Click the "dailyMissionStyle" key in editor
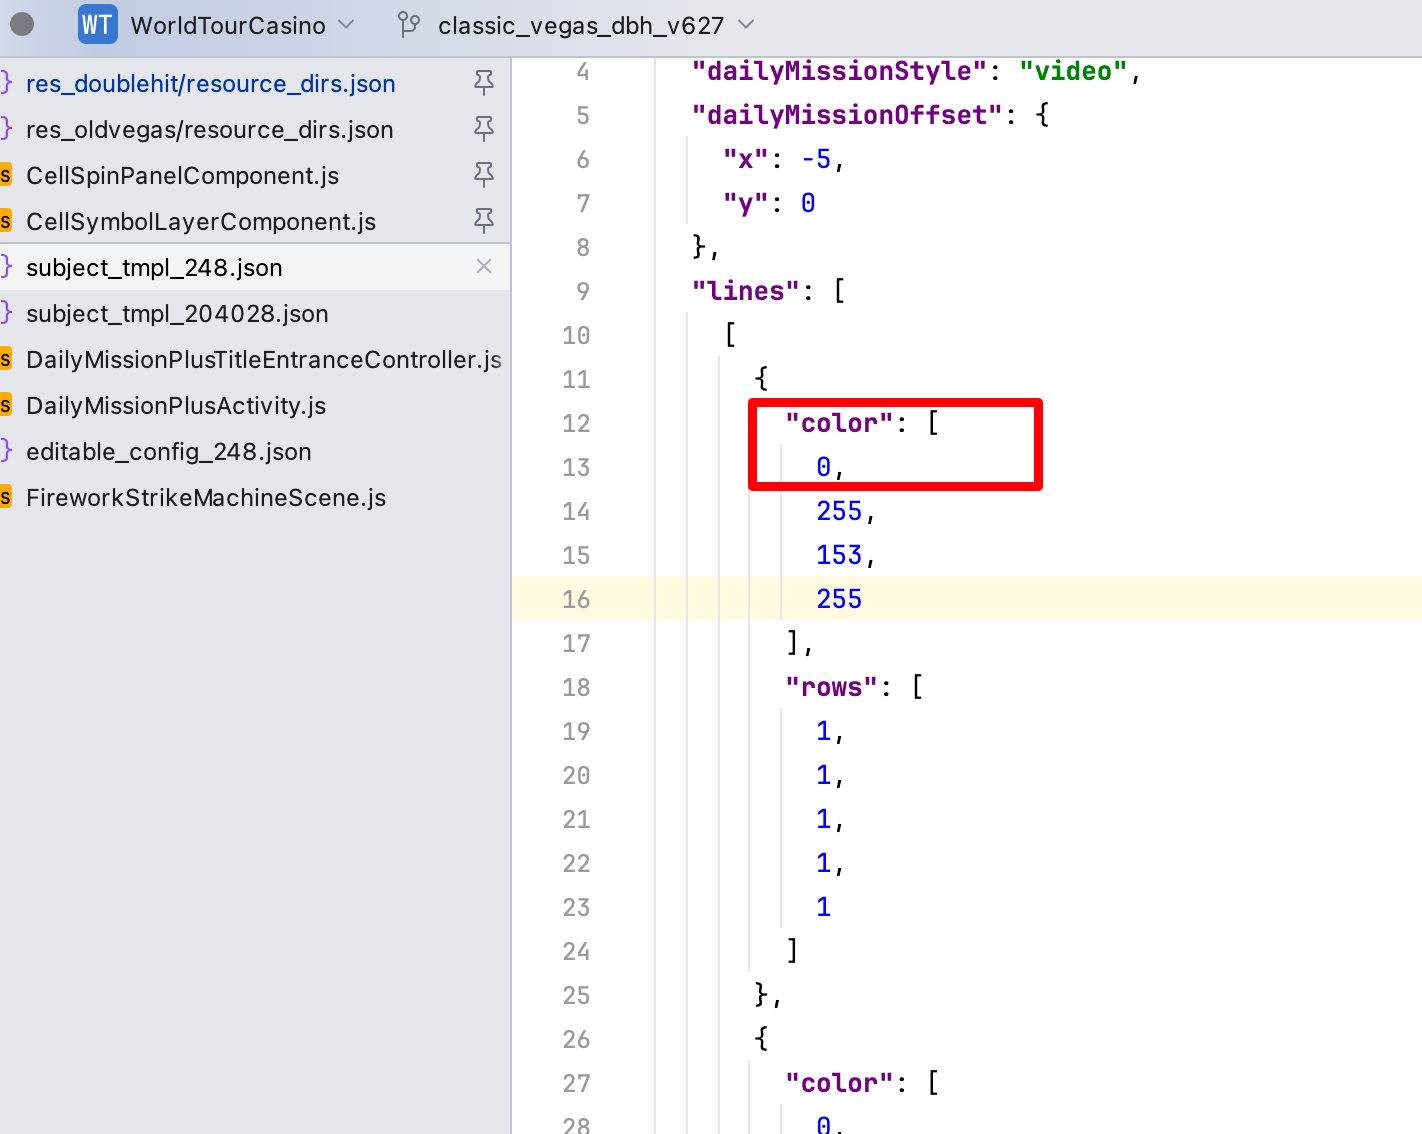The width and height of the screenshot is (1422, 1134). pyautogui.click(x=838, y=72)
